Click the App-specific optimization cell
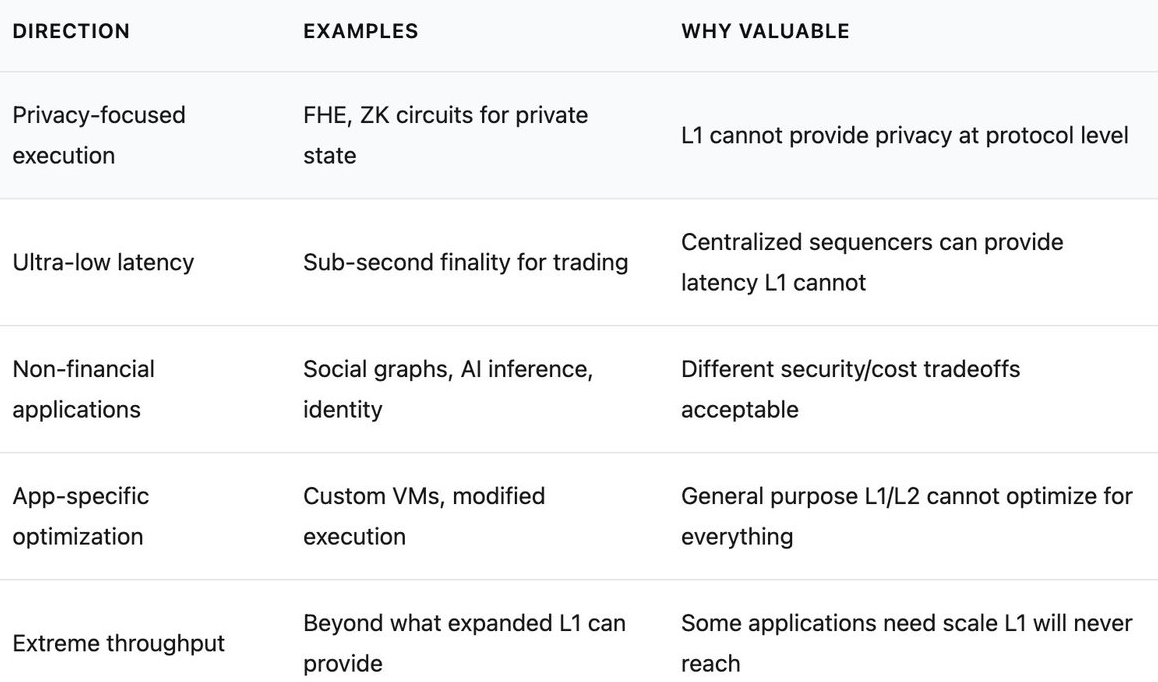Viewport: 1158px width, 682px height. tap(80, 516)
